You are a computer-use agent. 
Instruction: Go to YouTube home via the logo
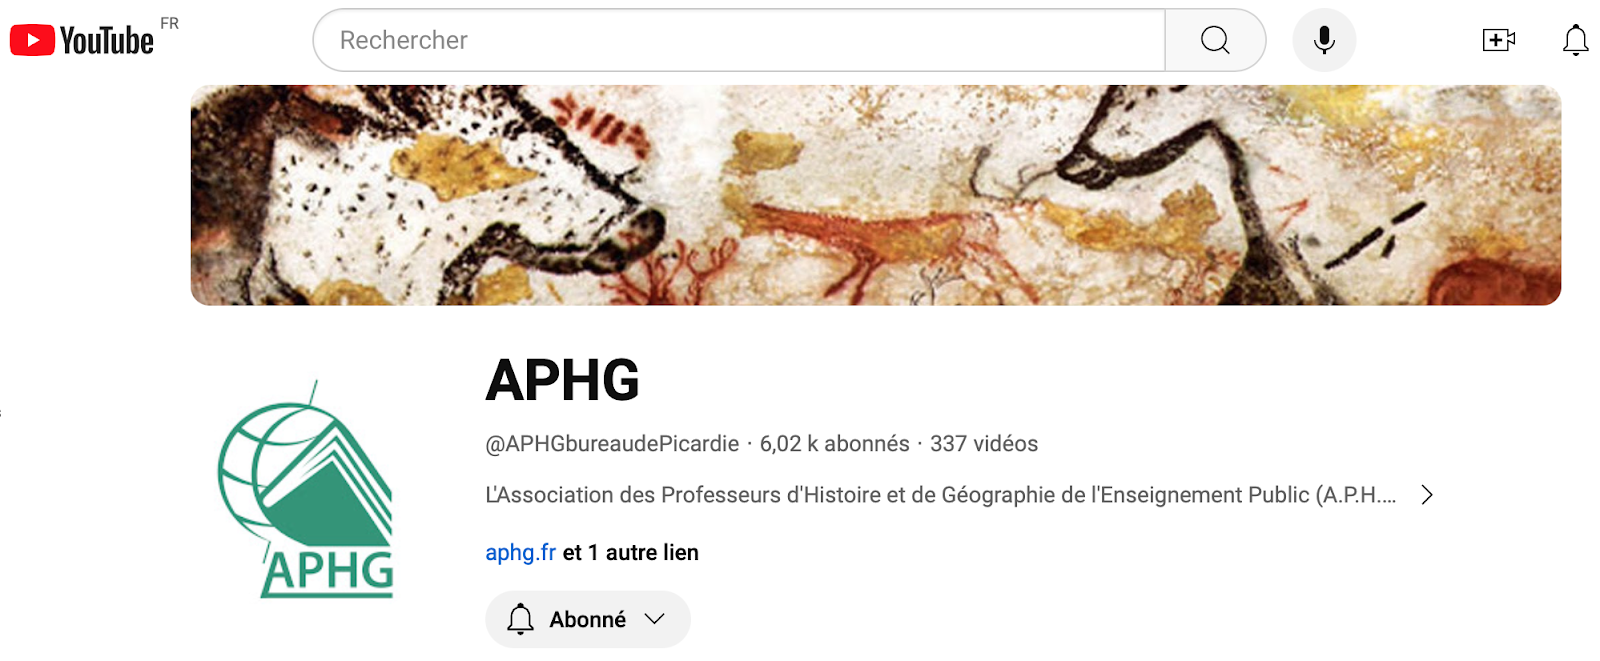82,40
